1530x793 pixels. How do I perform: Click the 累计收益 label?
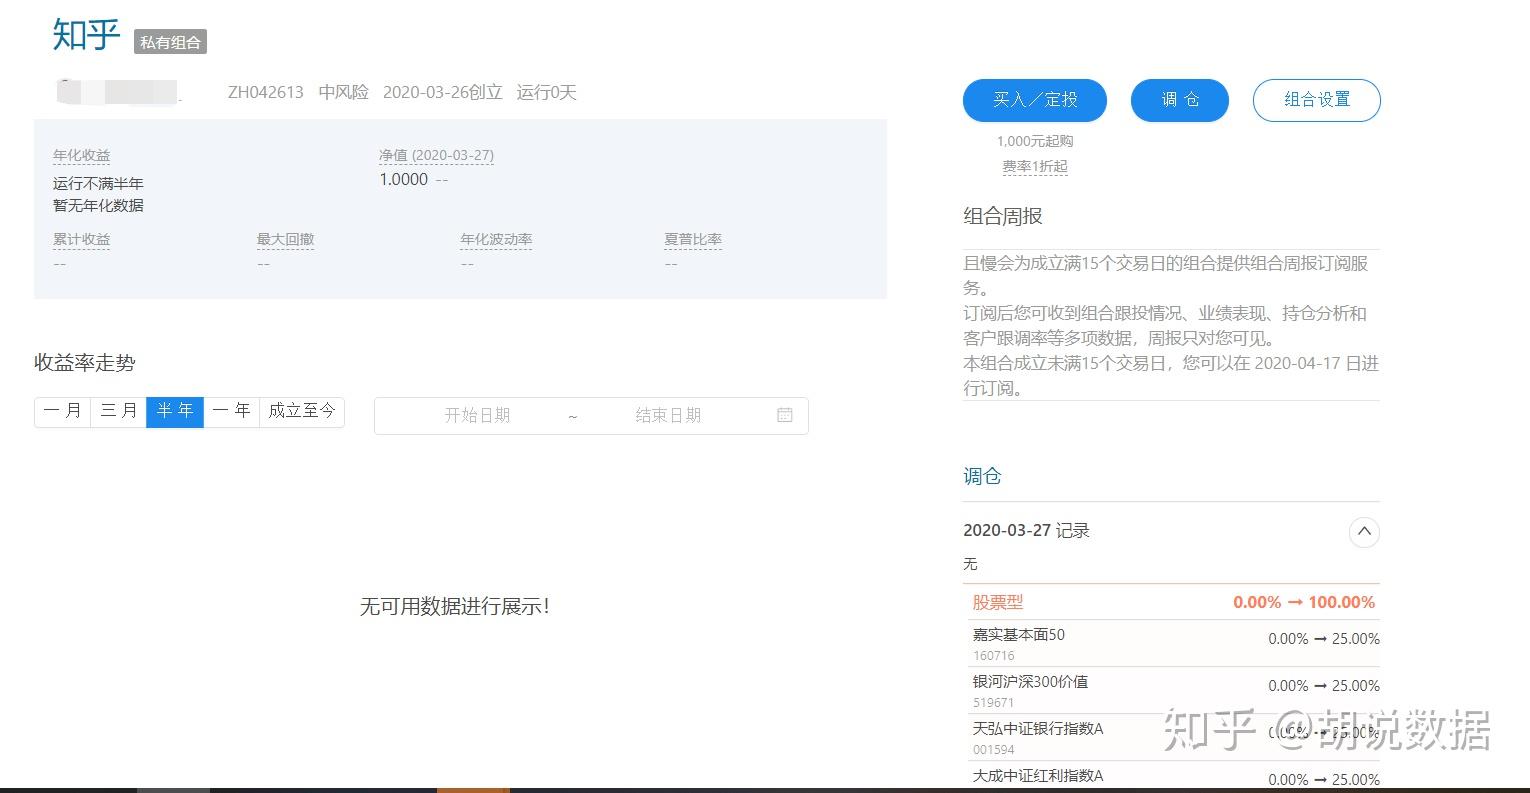point(82,240)
